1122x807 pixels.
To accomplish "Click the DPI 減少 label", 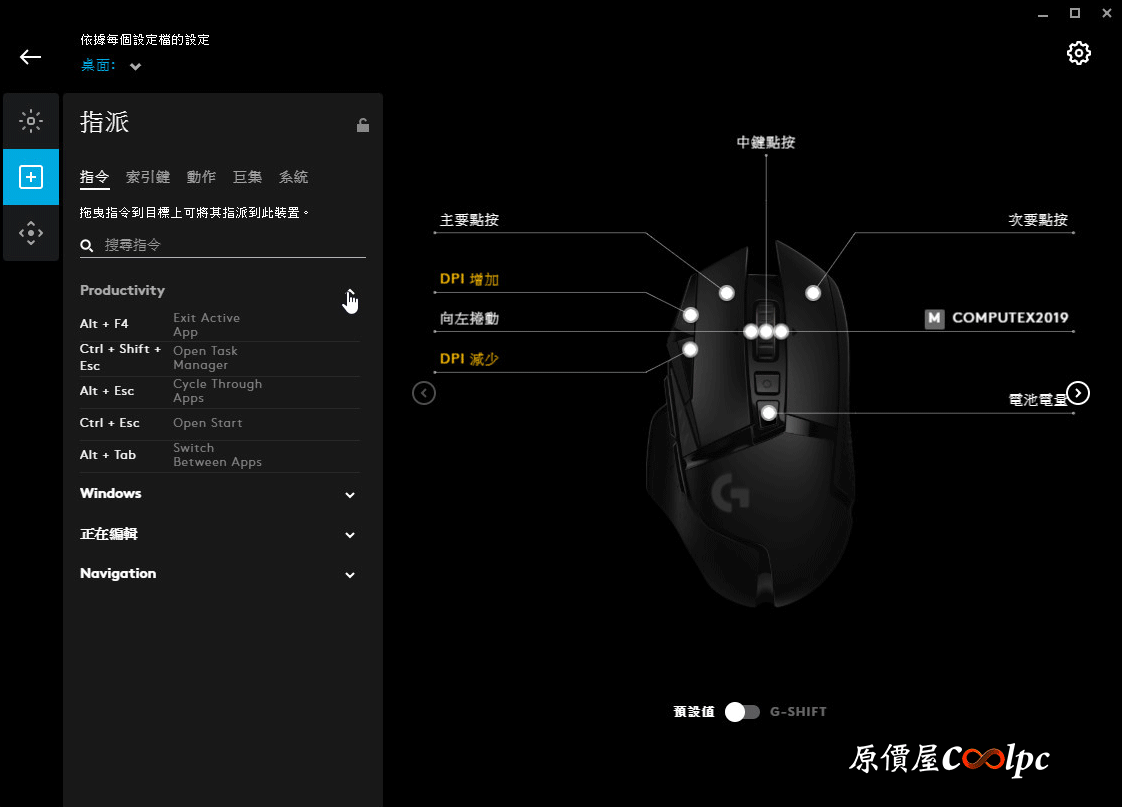I will click(x=469, y=358).
